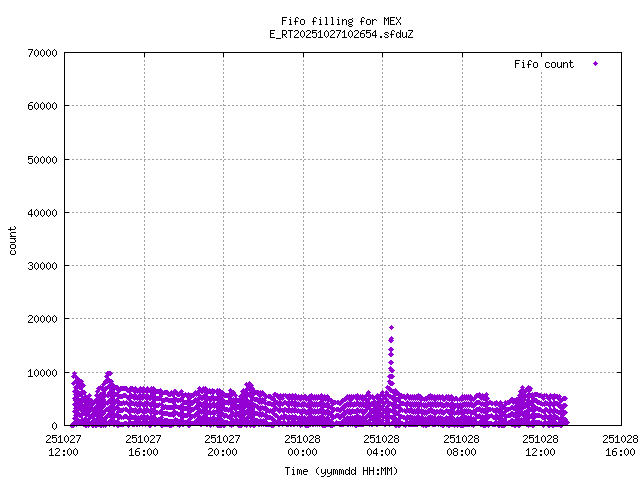The height and width of the screenshot is (480, 640).
Task: Select the vertical "count" y-axis label
Action: coord(13,240)
